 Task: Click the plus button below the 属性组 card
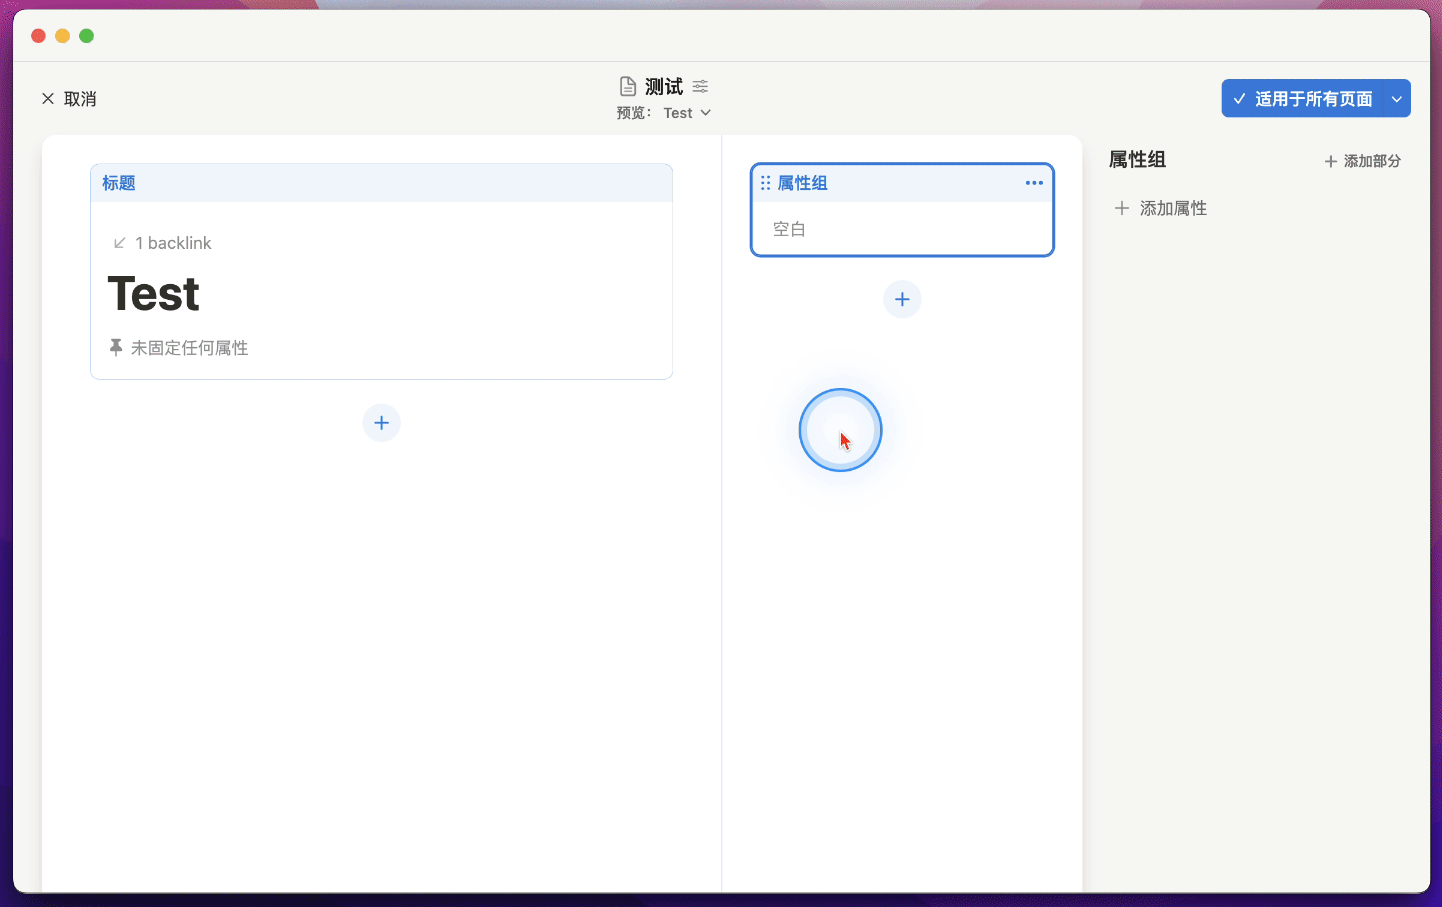click(x=902, y=299)
